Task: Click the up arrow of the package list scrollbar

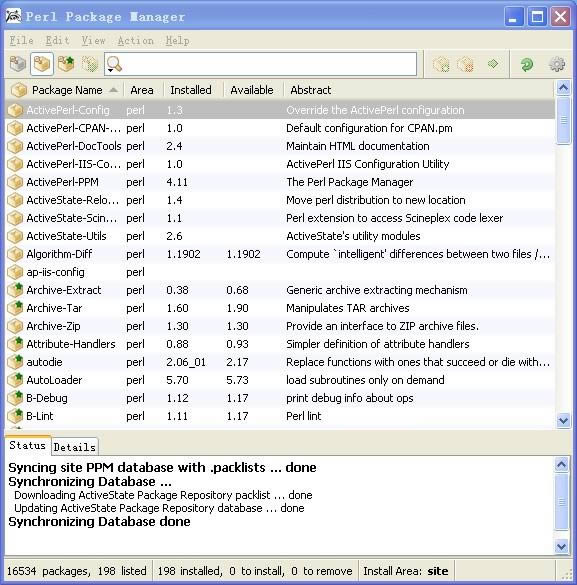Action: coord(563,88)
